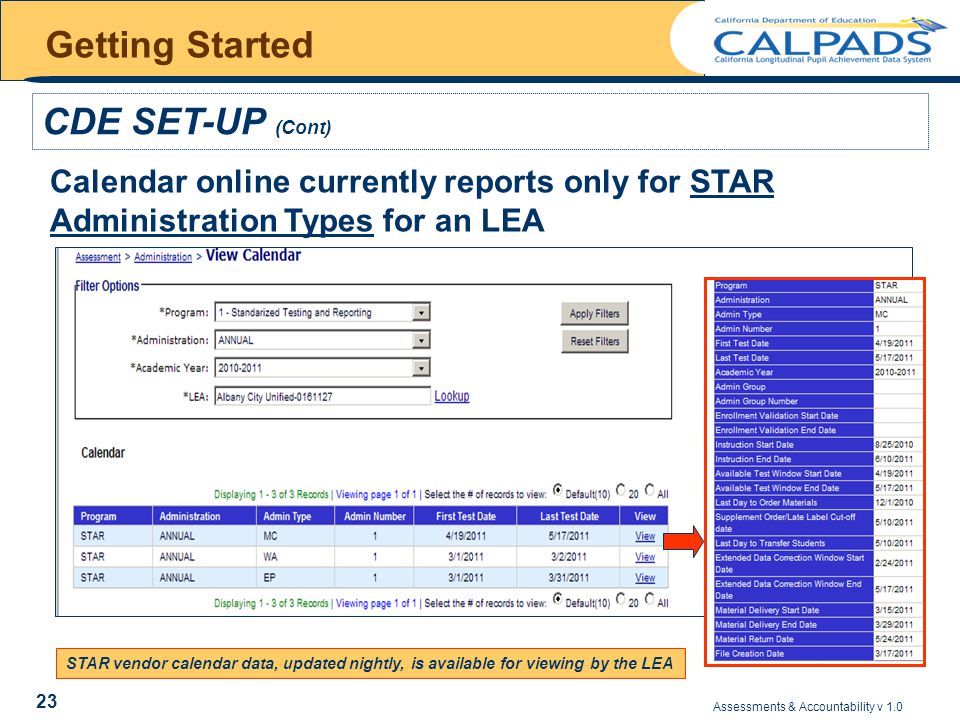Select the Program field showing Standardized Testing
This screenshot has width=960, height=720.
tap(323, 312)
